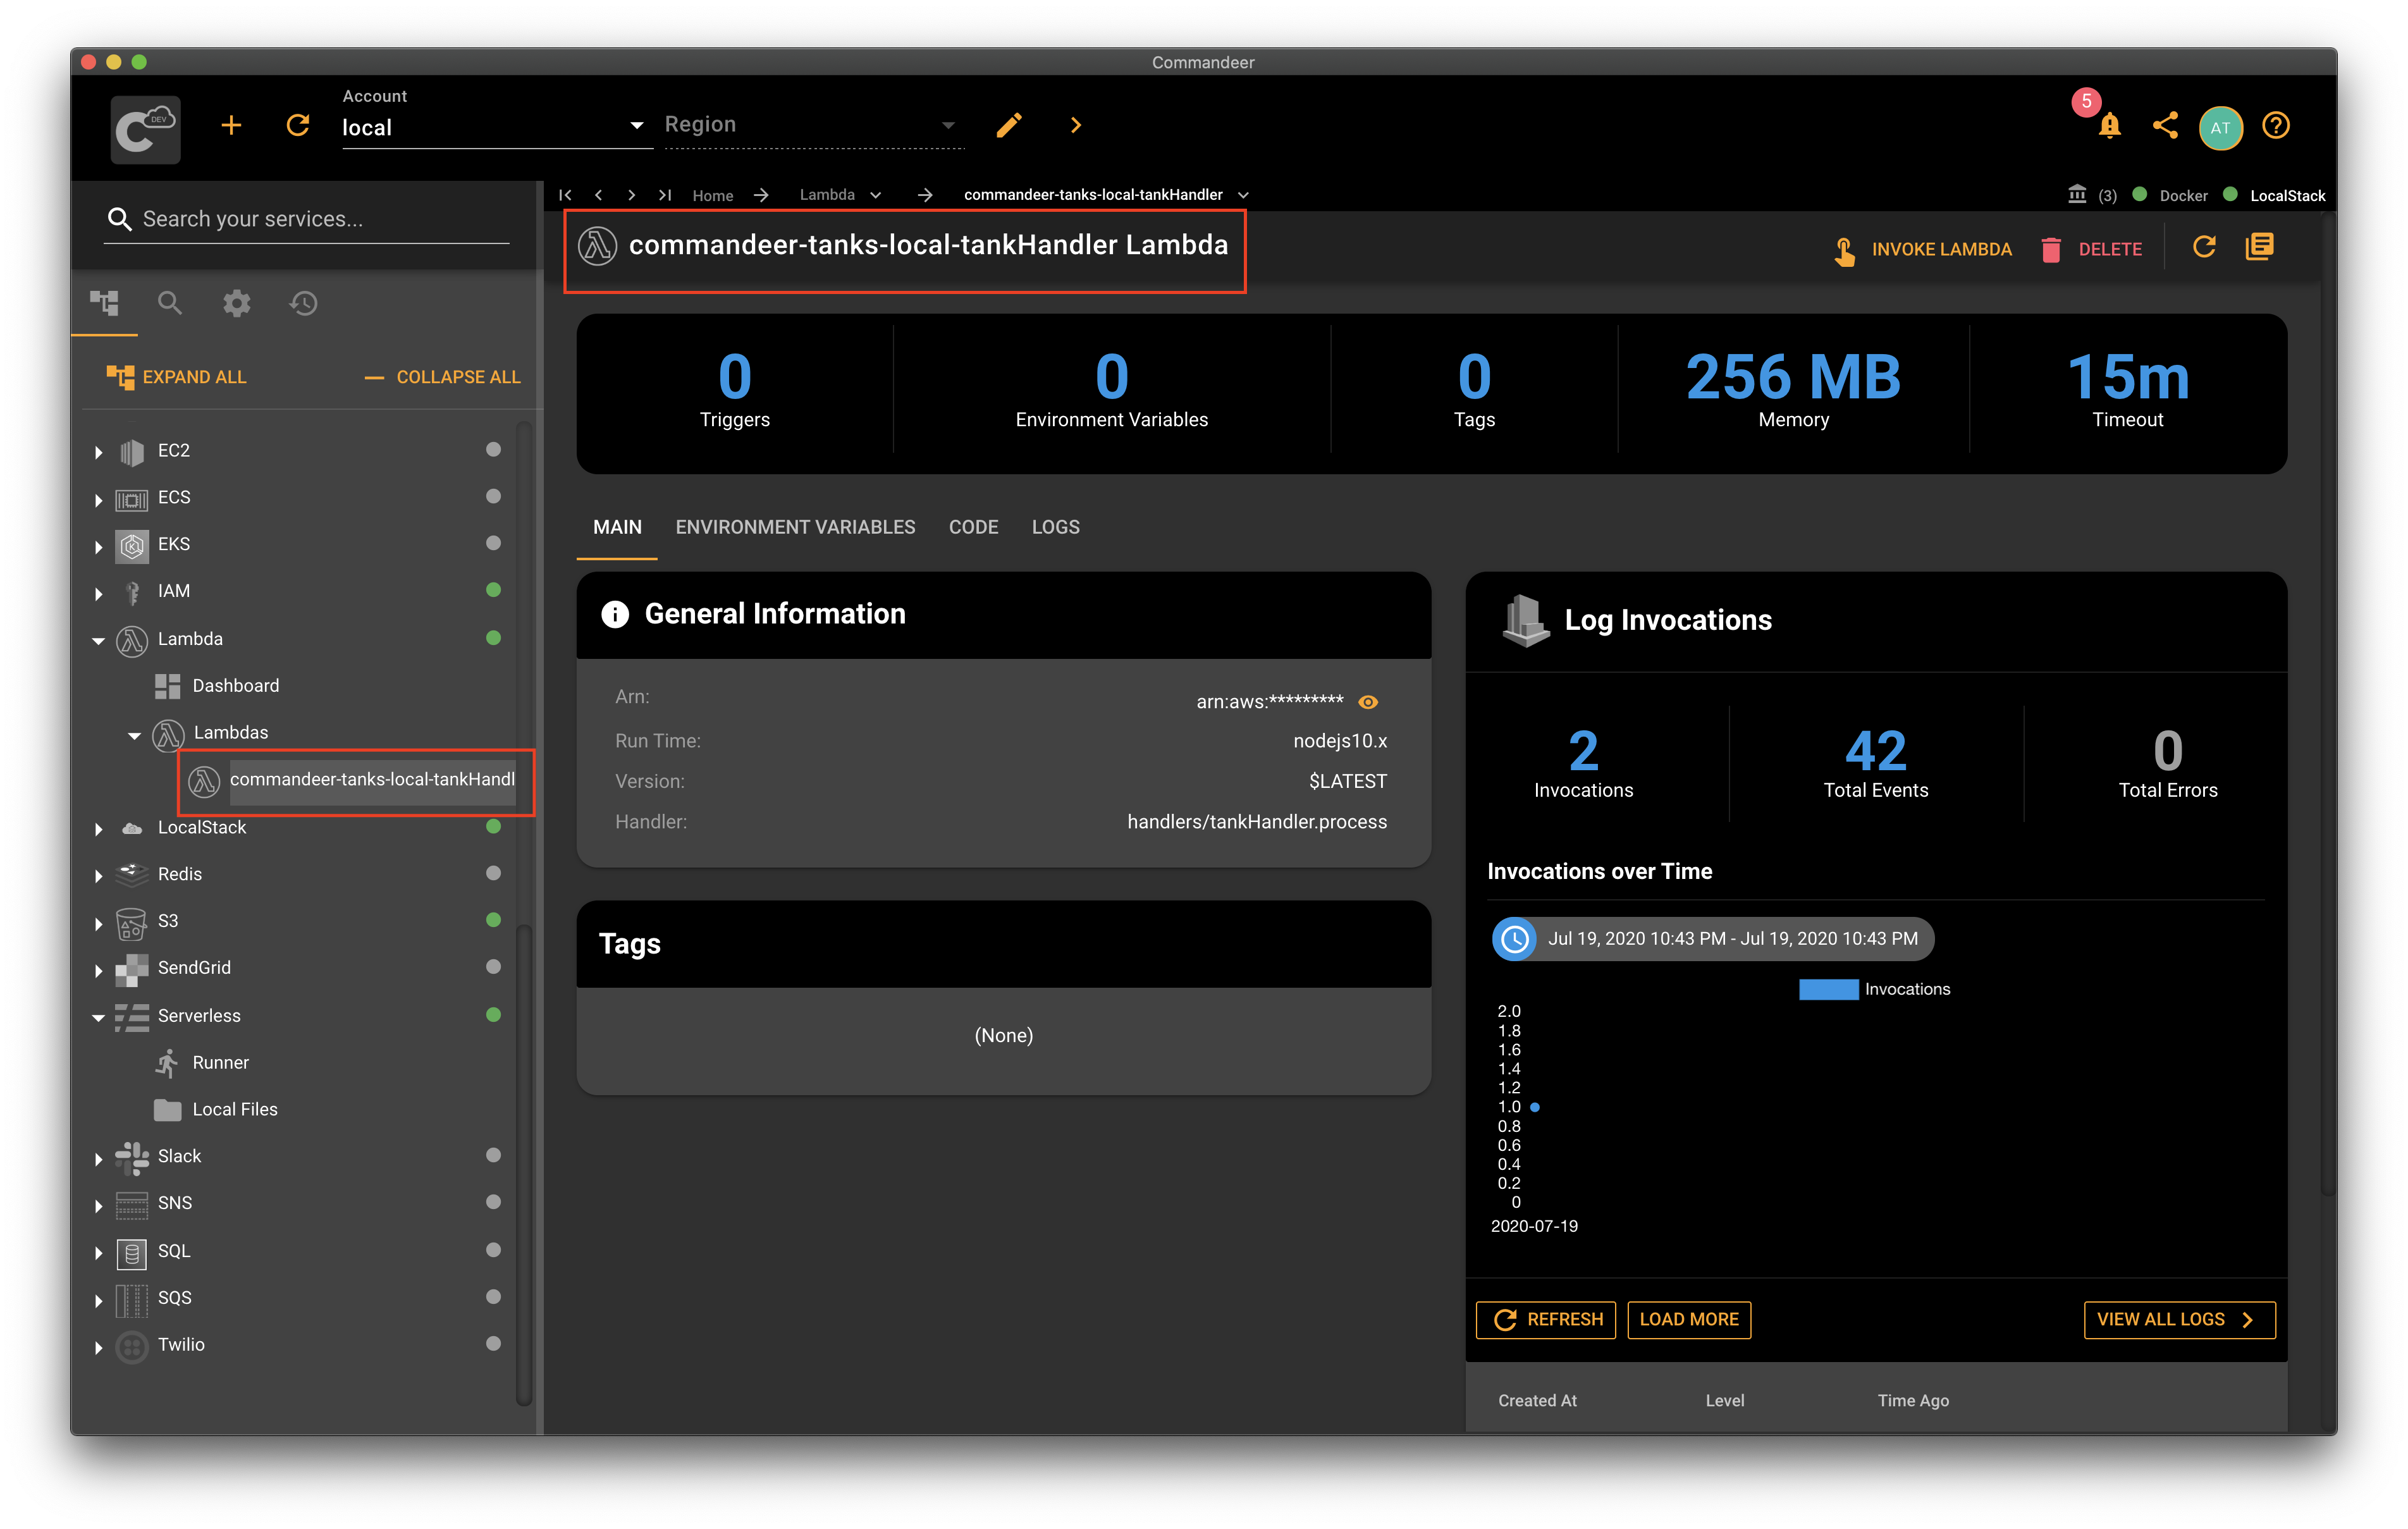
Task: Click the right arrow next to edit pencil
Action: click(1076, 125)
